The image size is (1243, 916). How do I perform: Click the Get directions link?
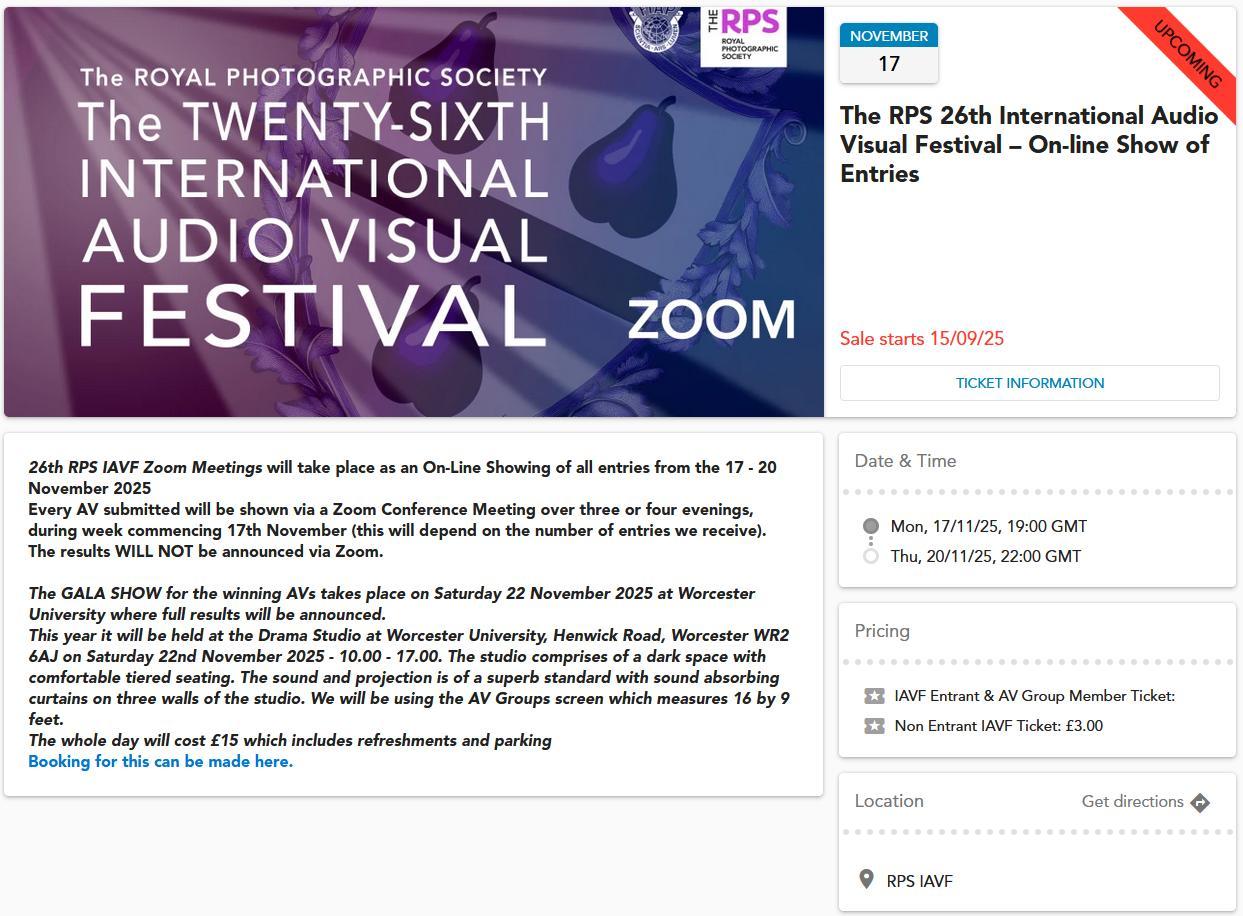[x=1132, y=801]
